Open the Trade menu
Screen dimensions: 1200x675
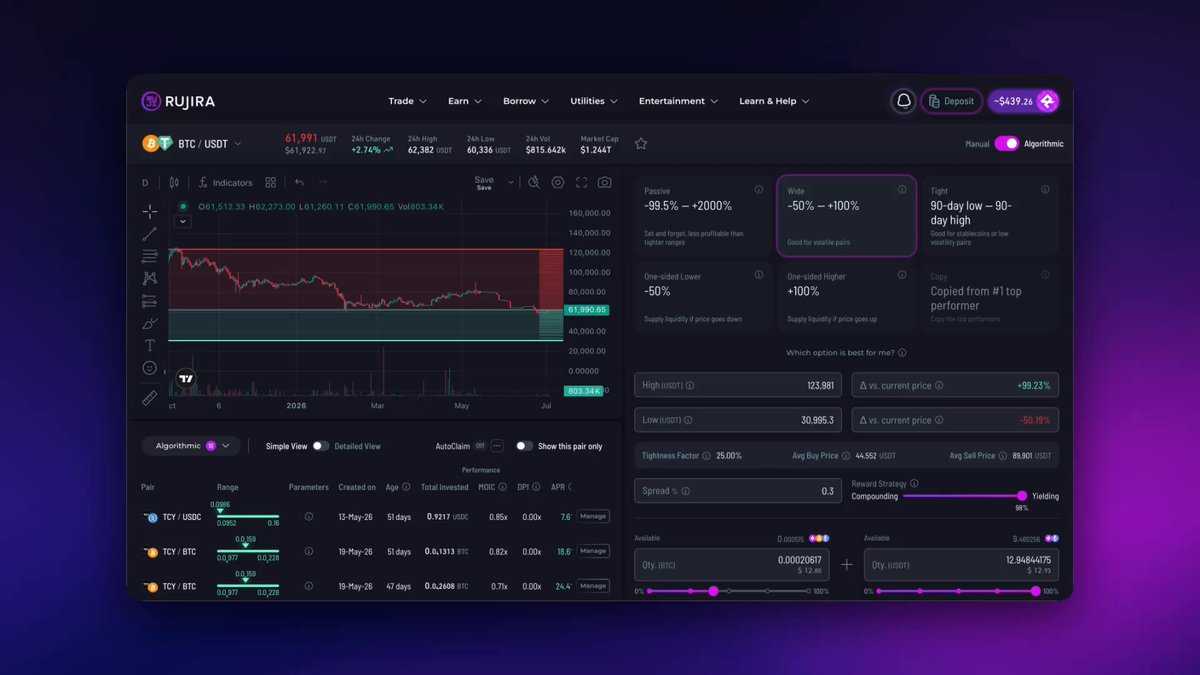tap(408, 101)
